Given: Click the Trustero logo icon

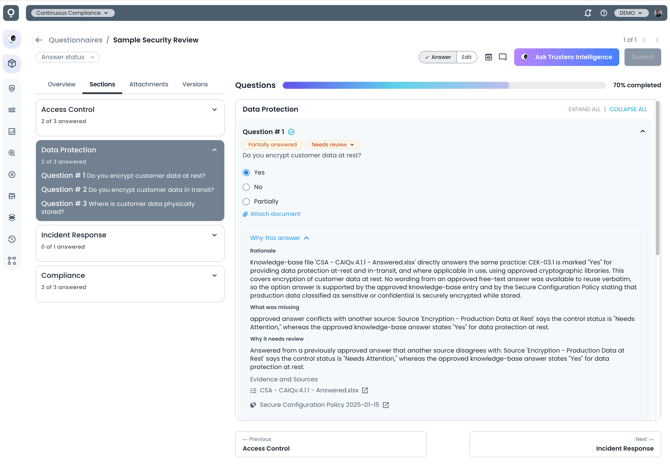Looking at the screenshot, I should (11, 13).
